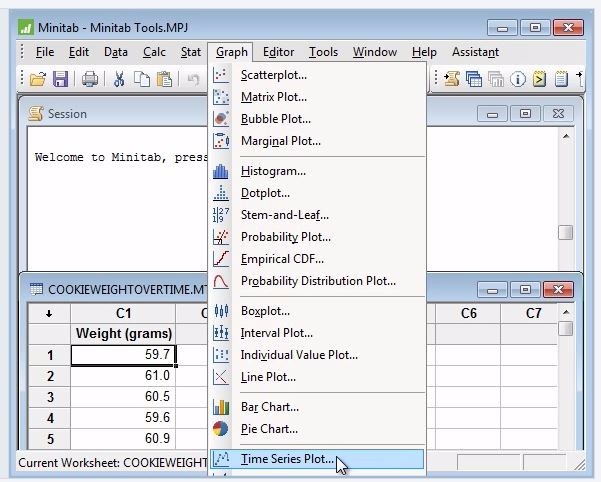Image resolution: width=601 pixels, height=482 pixels.
Task: Click the Show Worksheets Folder icon
Action: (x=474, y=79)
